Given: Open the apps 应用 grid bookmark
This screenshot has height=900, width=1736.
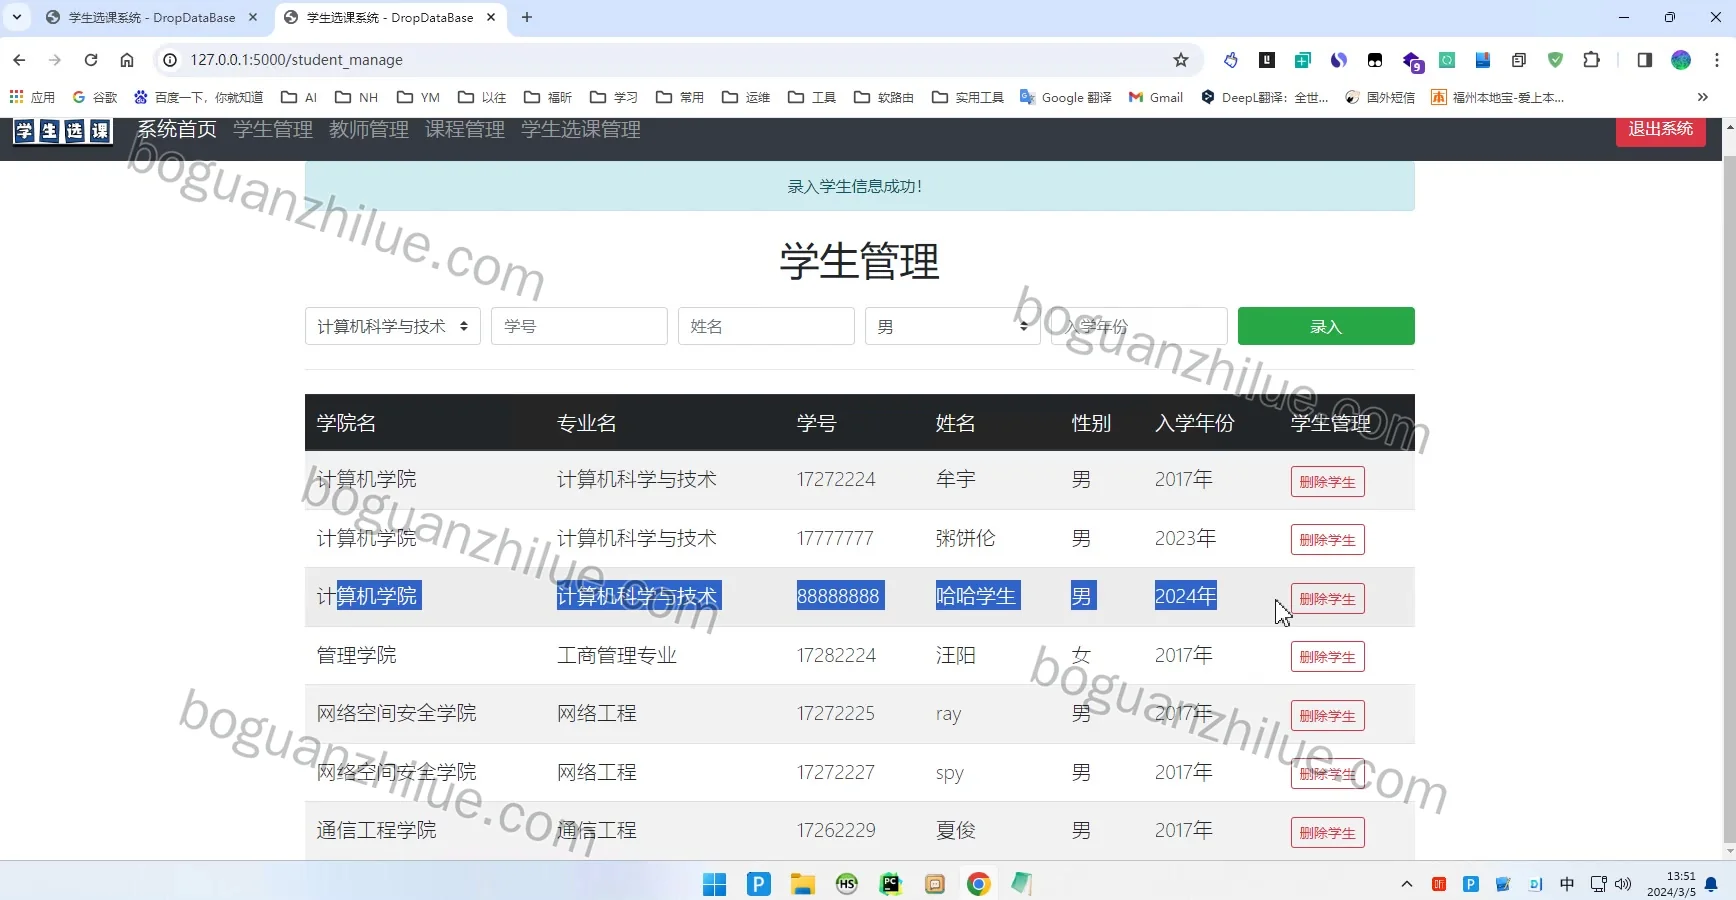Looking at the screenshot, I should (32, 97).
